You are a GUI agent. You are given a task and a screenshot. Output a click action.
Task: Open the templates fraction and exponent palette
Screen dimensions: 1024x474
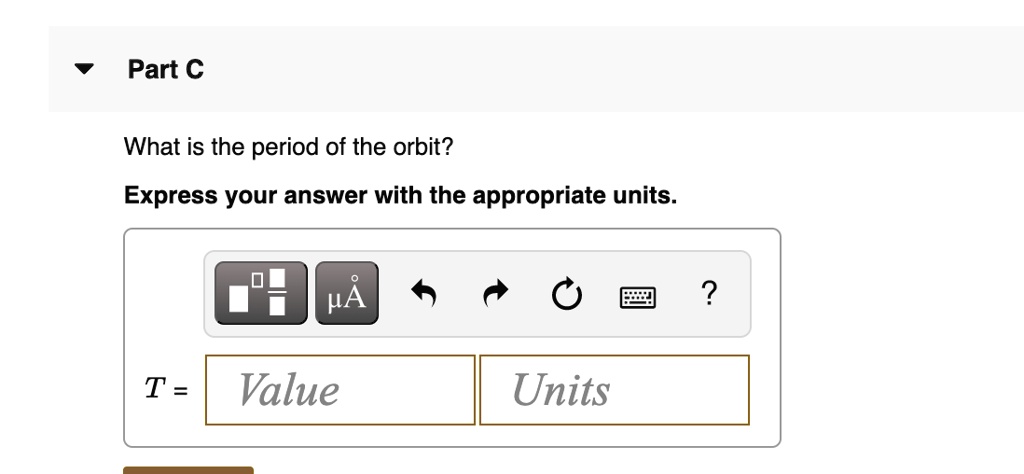point(261,292)
